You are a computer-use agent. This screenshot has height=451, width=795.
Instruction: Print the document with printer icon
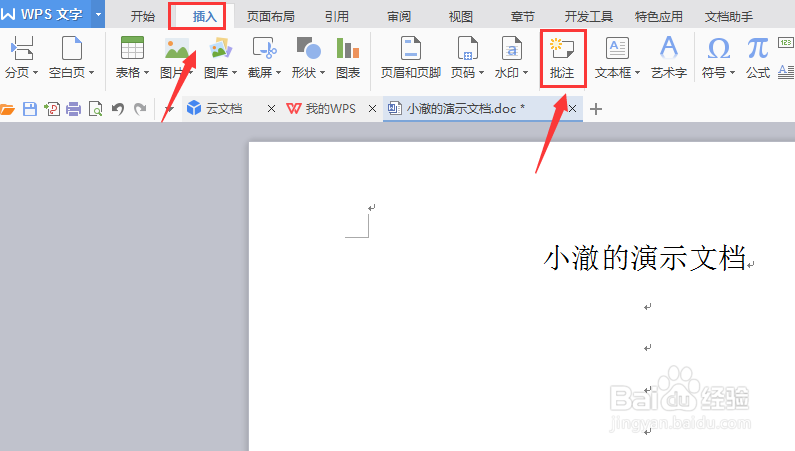click(x=74, y=109)
